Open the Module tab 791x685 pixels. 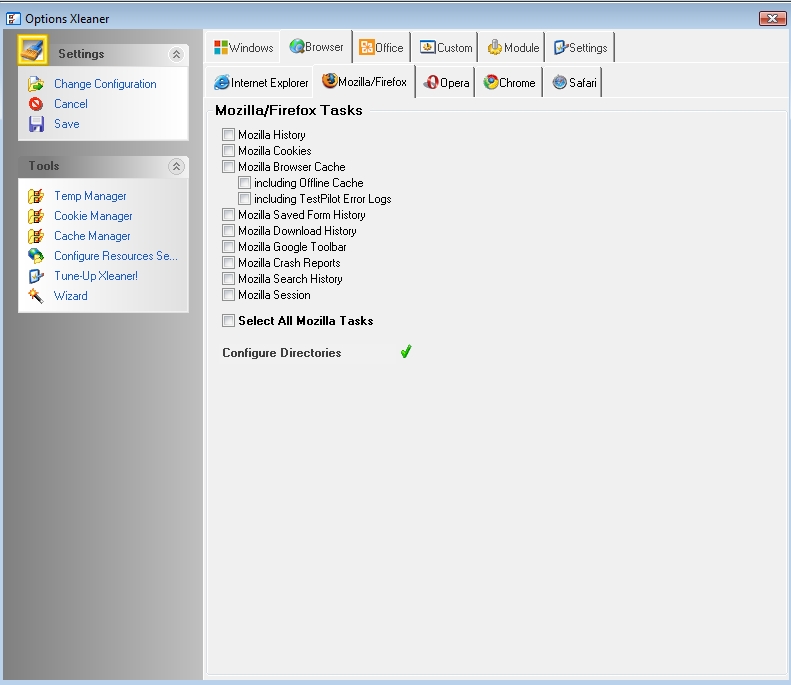[x=513, y=47]
